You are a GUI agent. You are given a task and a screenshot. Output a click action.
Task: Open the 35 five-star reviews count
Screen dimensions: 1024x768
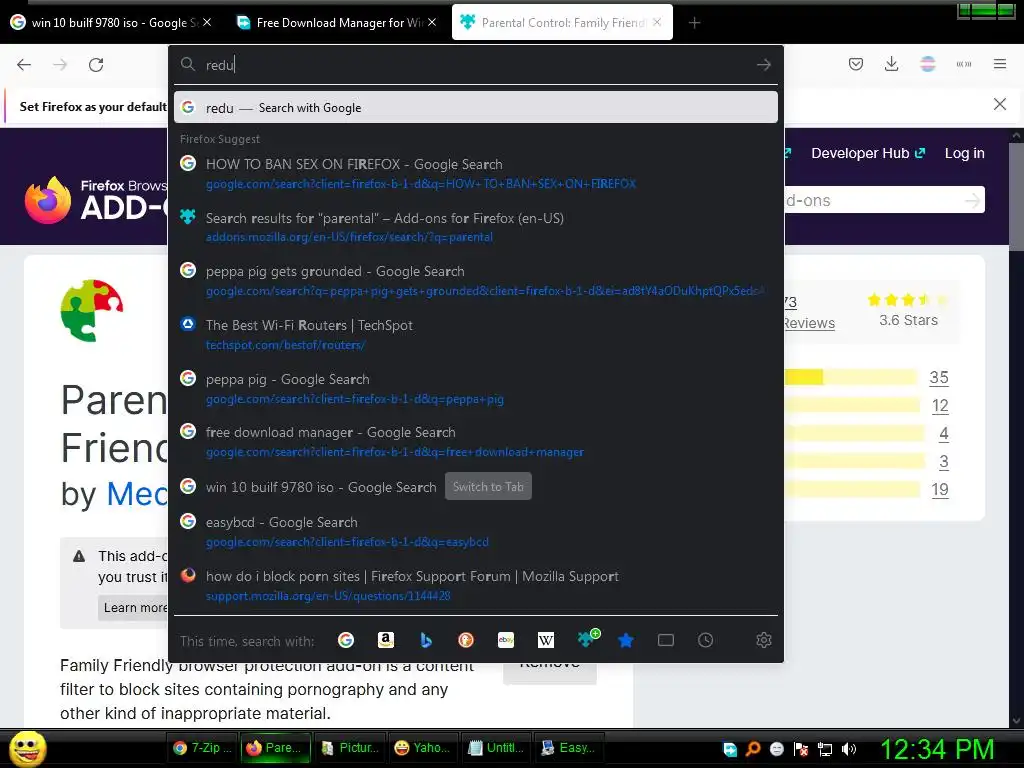tap(938, 377)
